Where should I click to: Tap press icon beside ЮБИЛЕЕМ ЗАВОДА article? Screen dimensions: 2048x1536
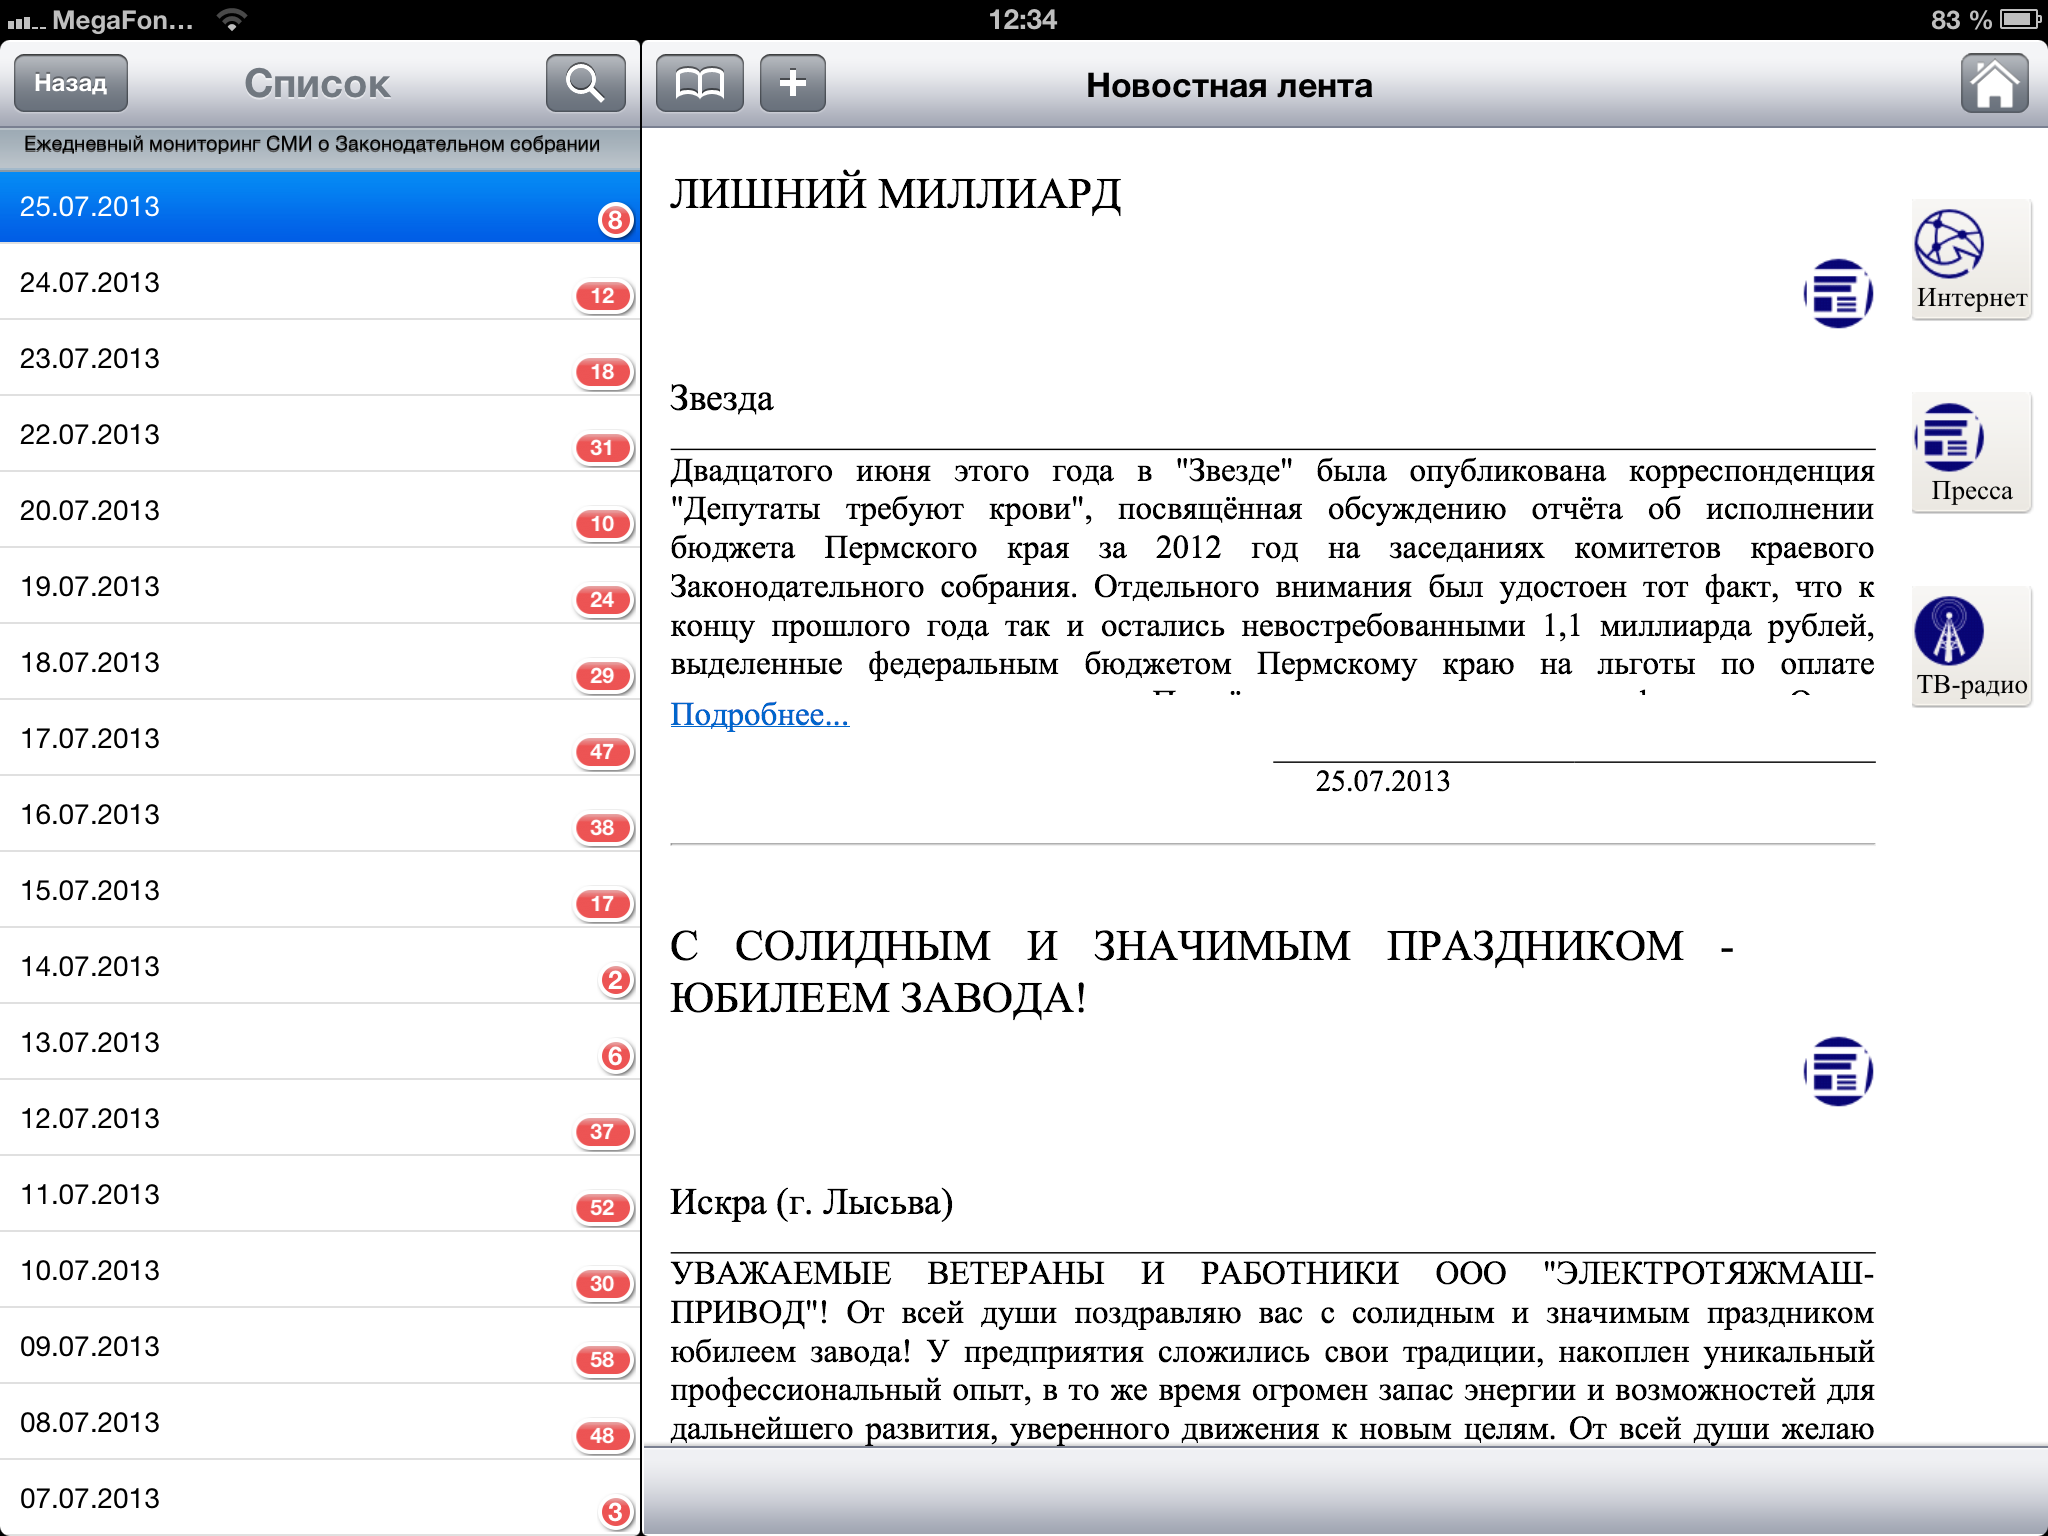[1837, 1071]
